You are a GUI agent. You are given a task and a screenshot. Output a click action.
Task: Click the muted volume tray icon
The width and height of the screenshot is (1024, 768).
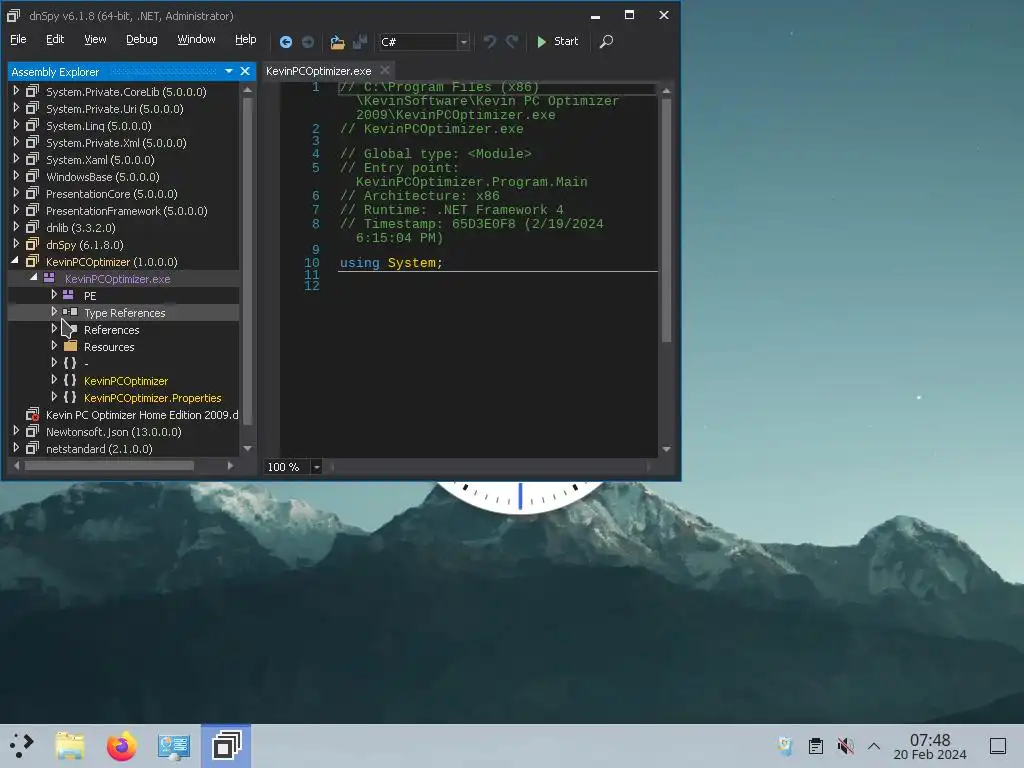(x=845, y=746)
